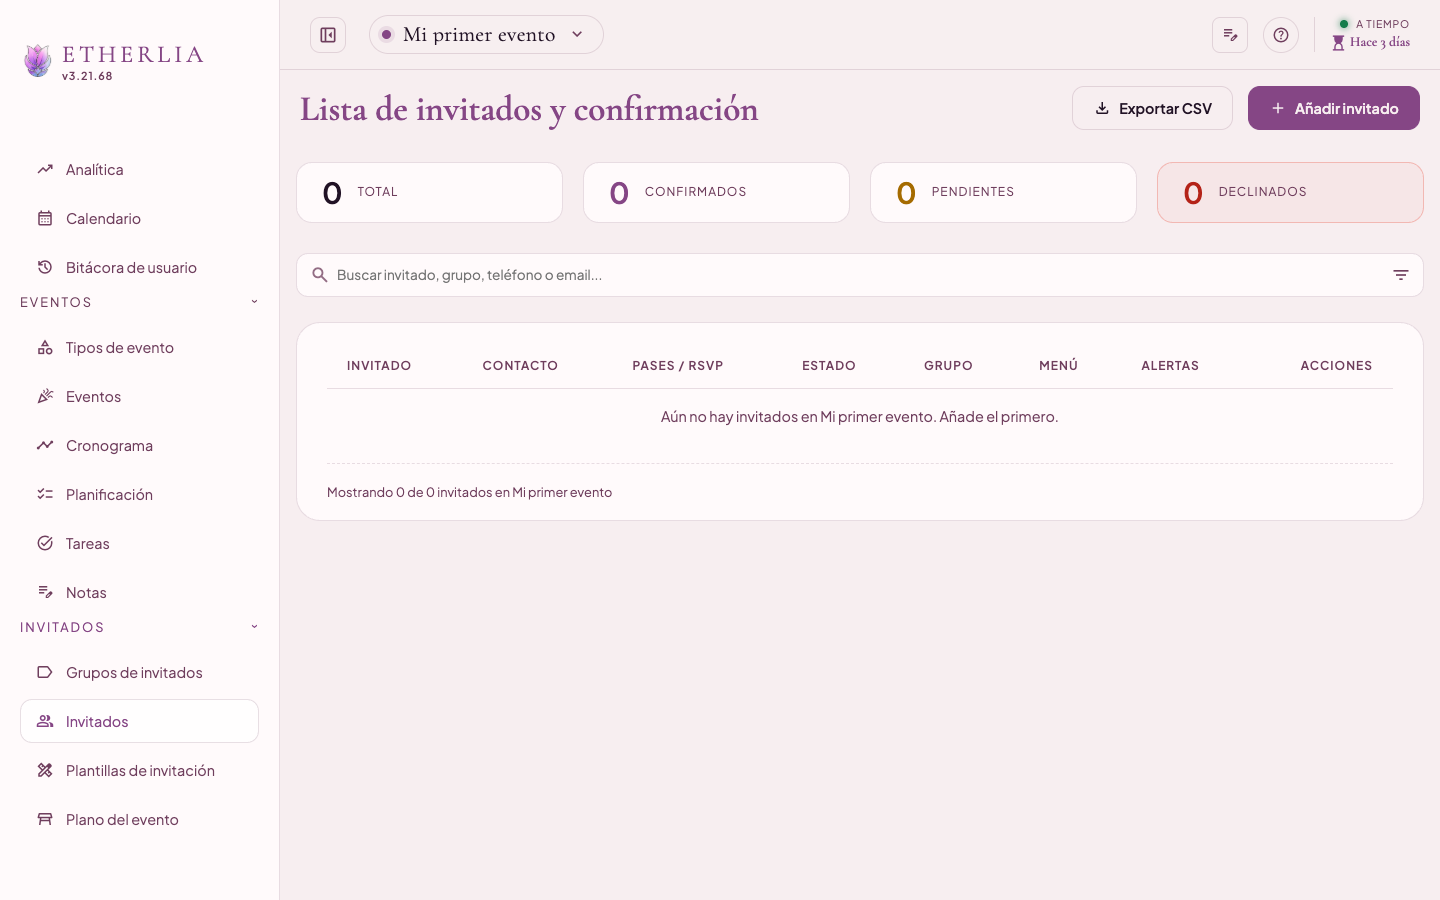Click the Plantillas de invitación design icon
The height and width of the screenshot is (900, 1440).
coord(45,771)
